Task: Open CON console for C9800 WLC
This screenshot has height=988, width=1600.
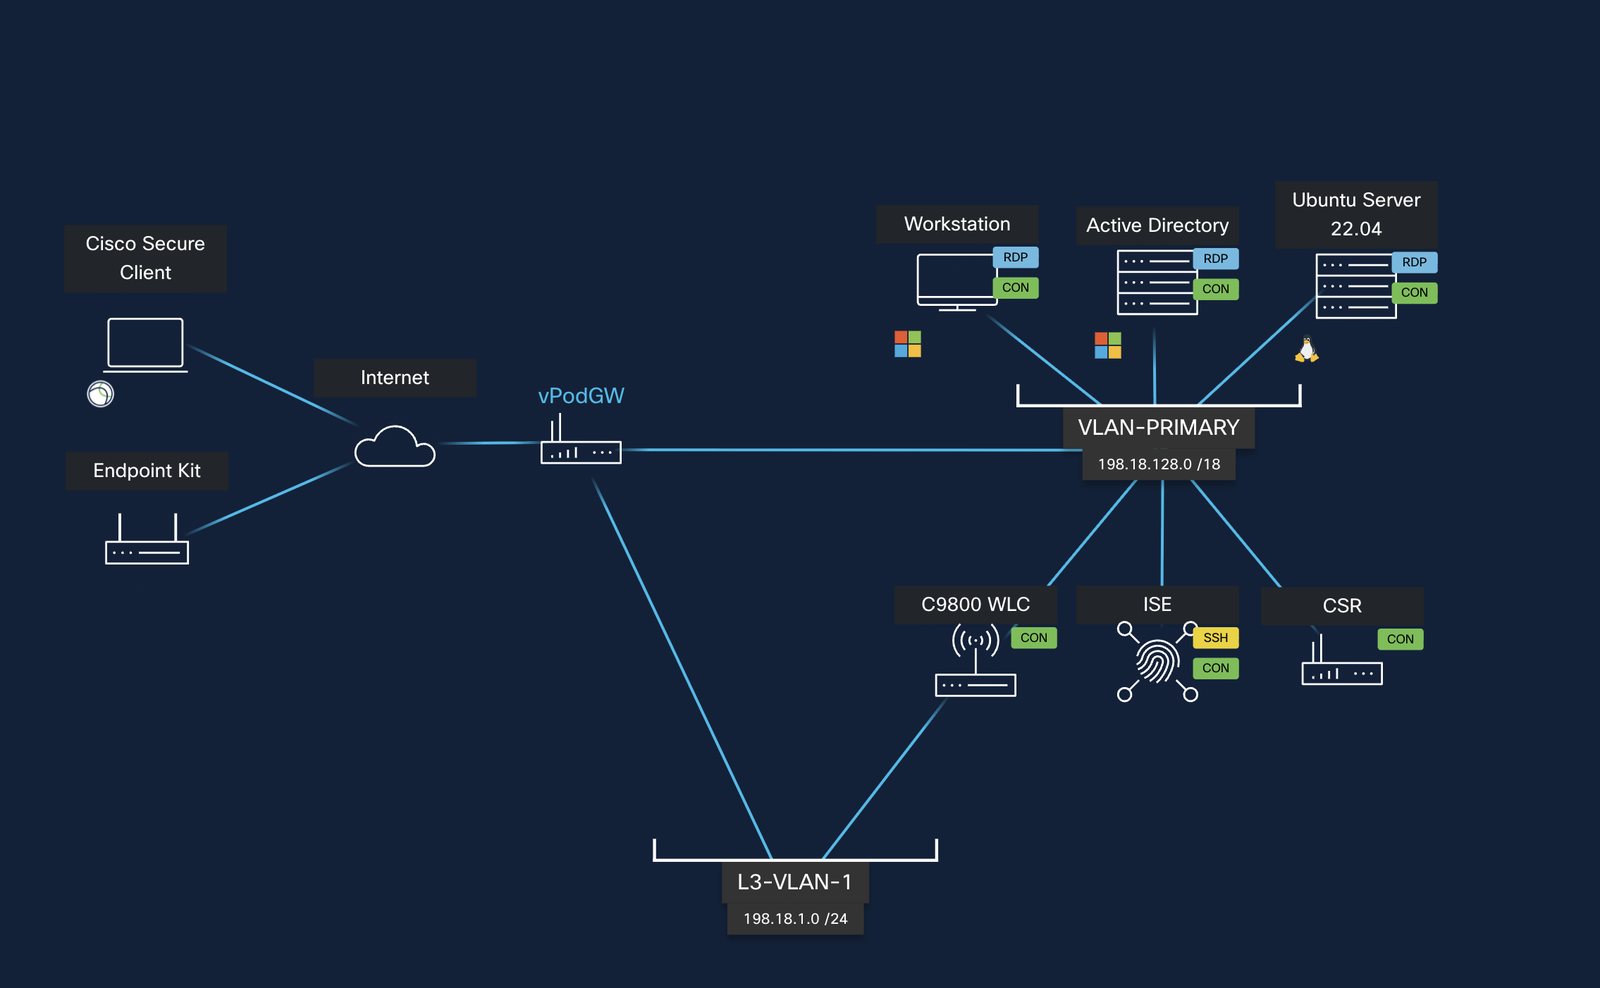Action: 1034,637
